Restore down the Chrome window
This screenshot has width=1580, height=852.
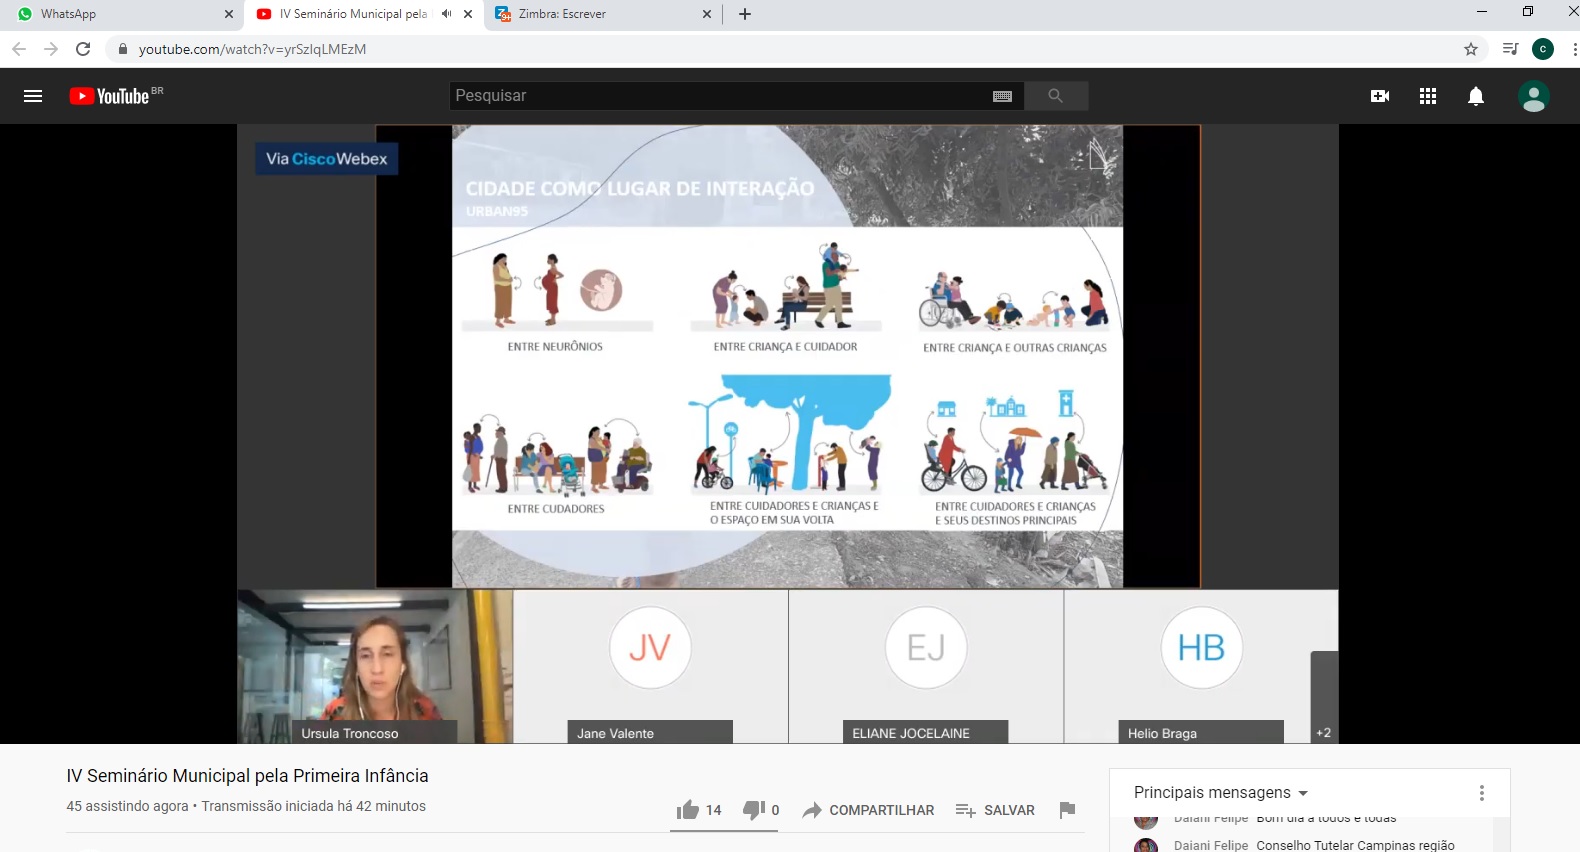coord(1528,12)
